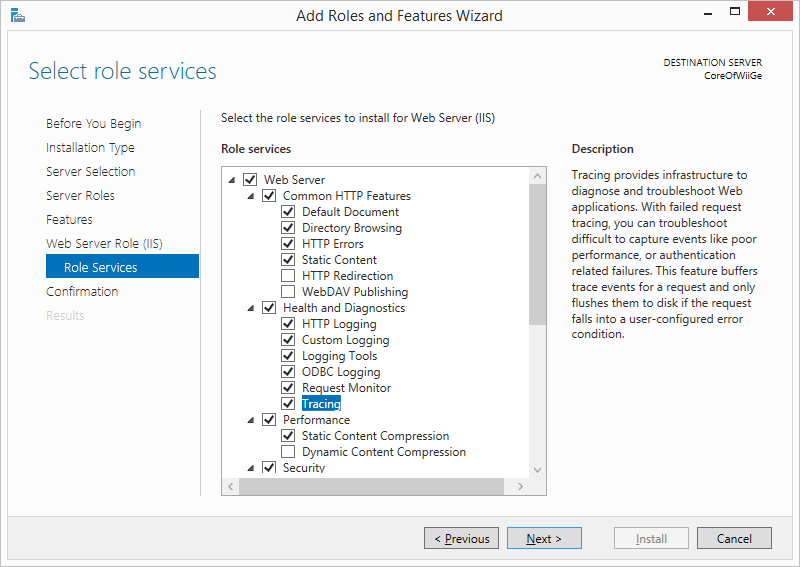Click the horizontal scroll left arrow
Viewport: 800px width, 567px height.
pyautogui.click(x=231, y=486)
